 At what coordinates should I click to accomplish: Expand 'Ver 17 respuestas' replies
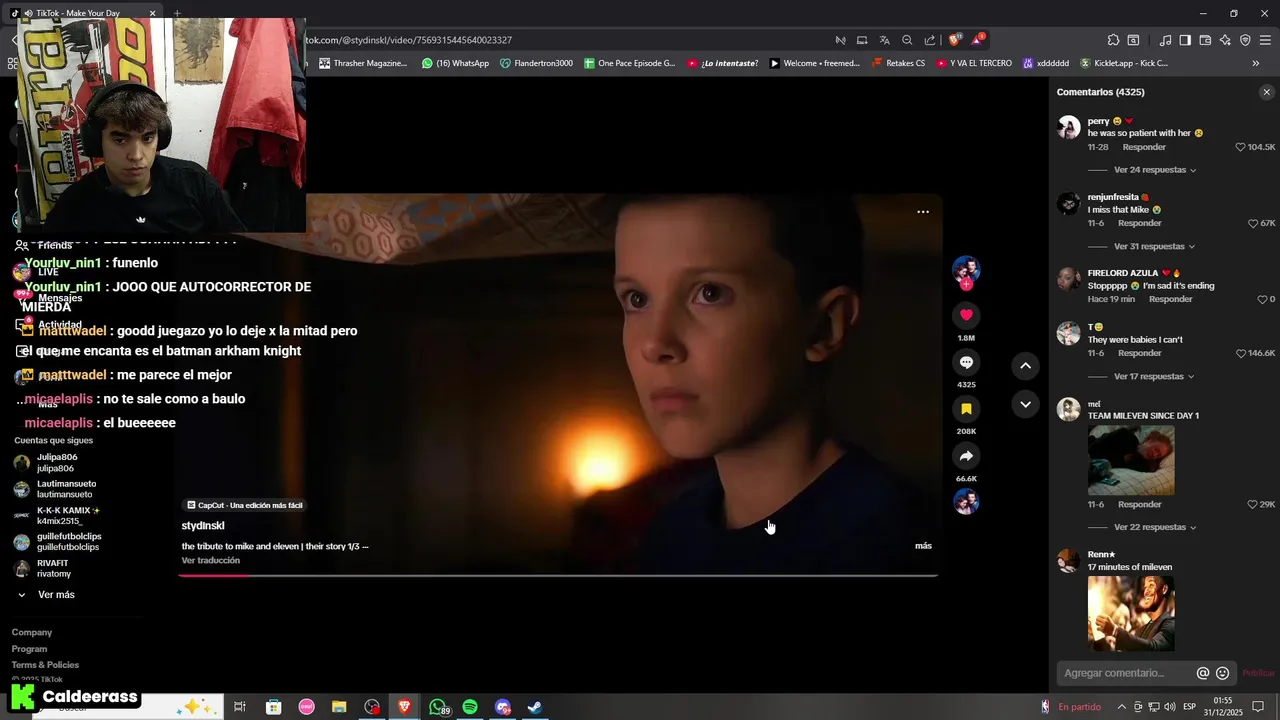click(x=1154, y=376)
